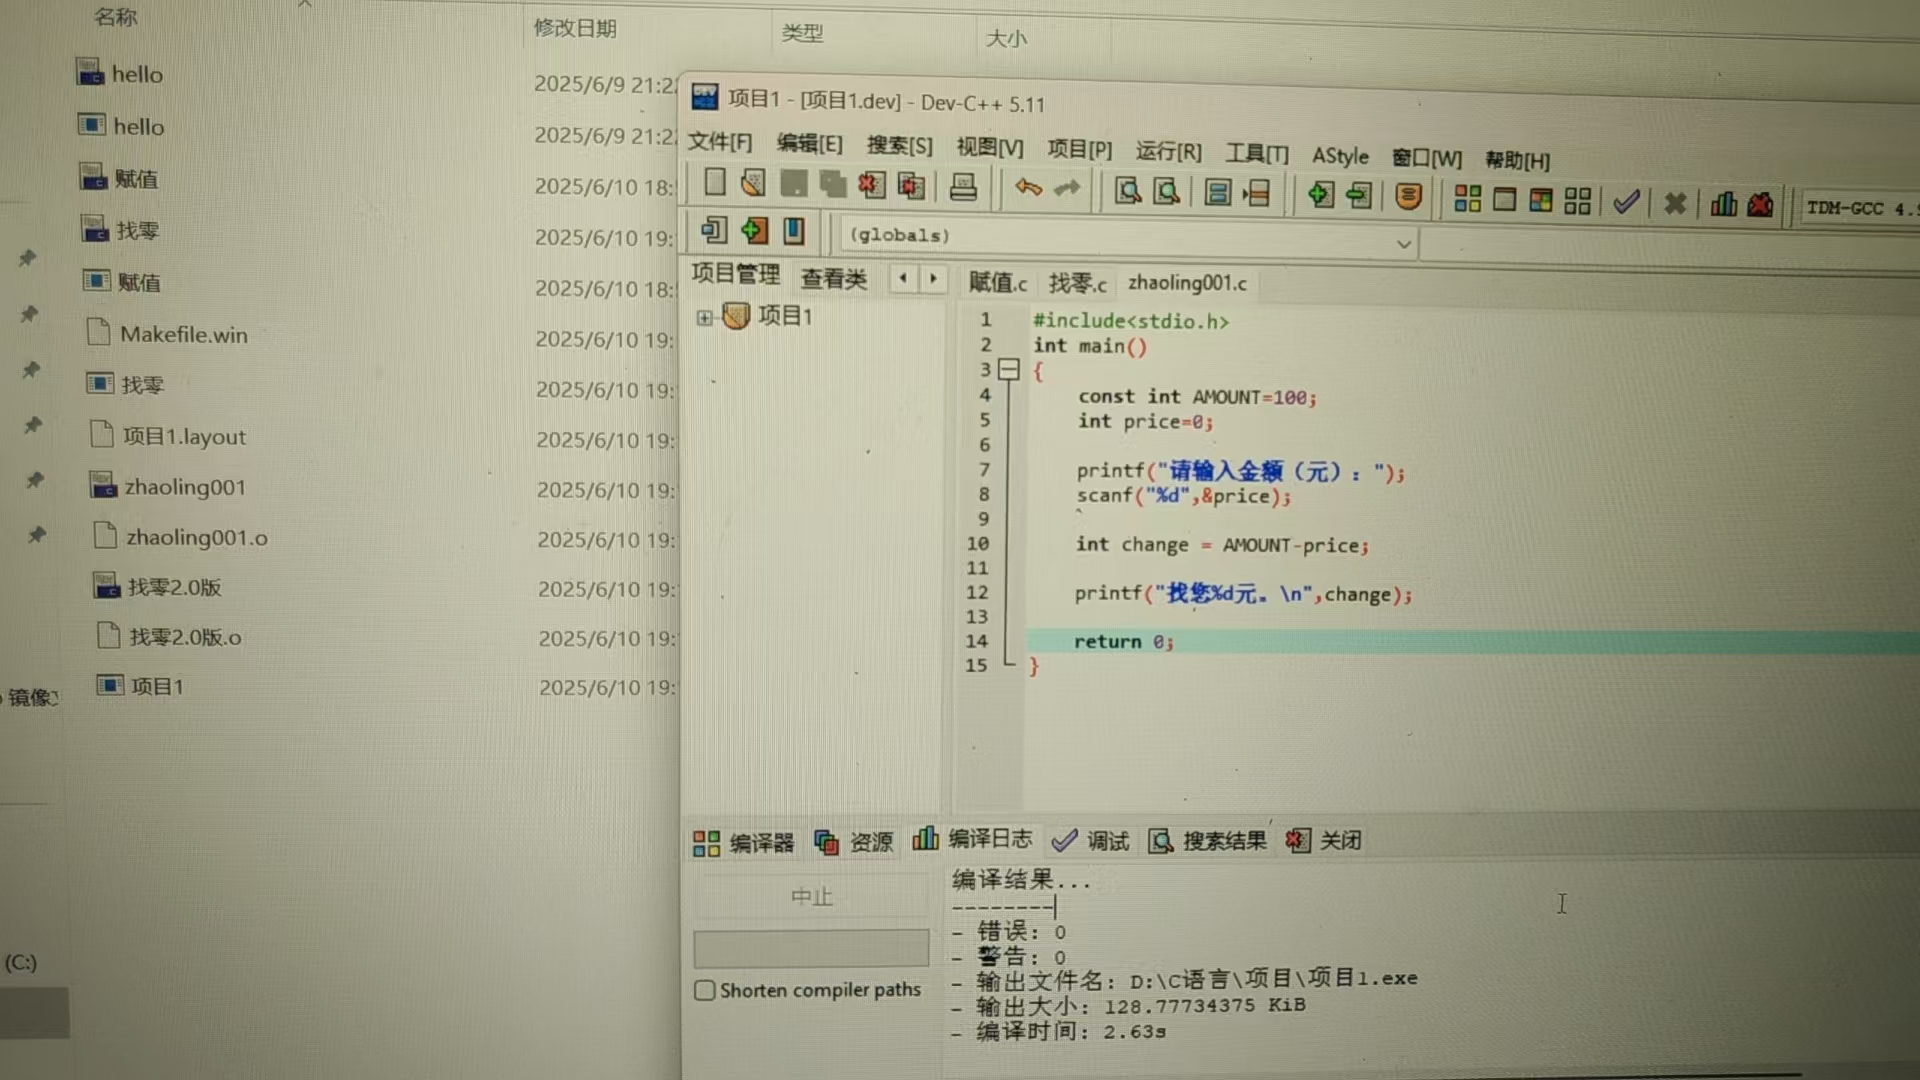Click the 关闭 panel button
Viewport: 1920px width, 1080px height.
[x=1324, y=841]
